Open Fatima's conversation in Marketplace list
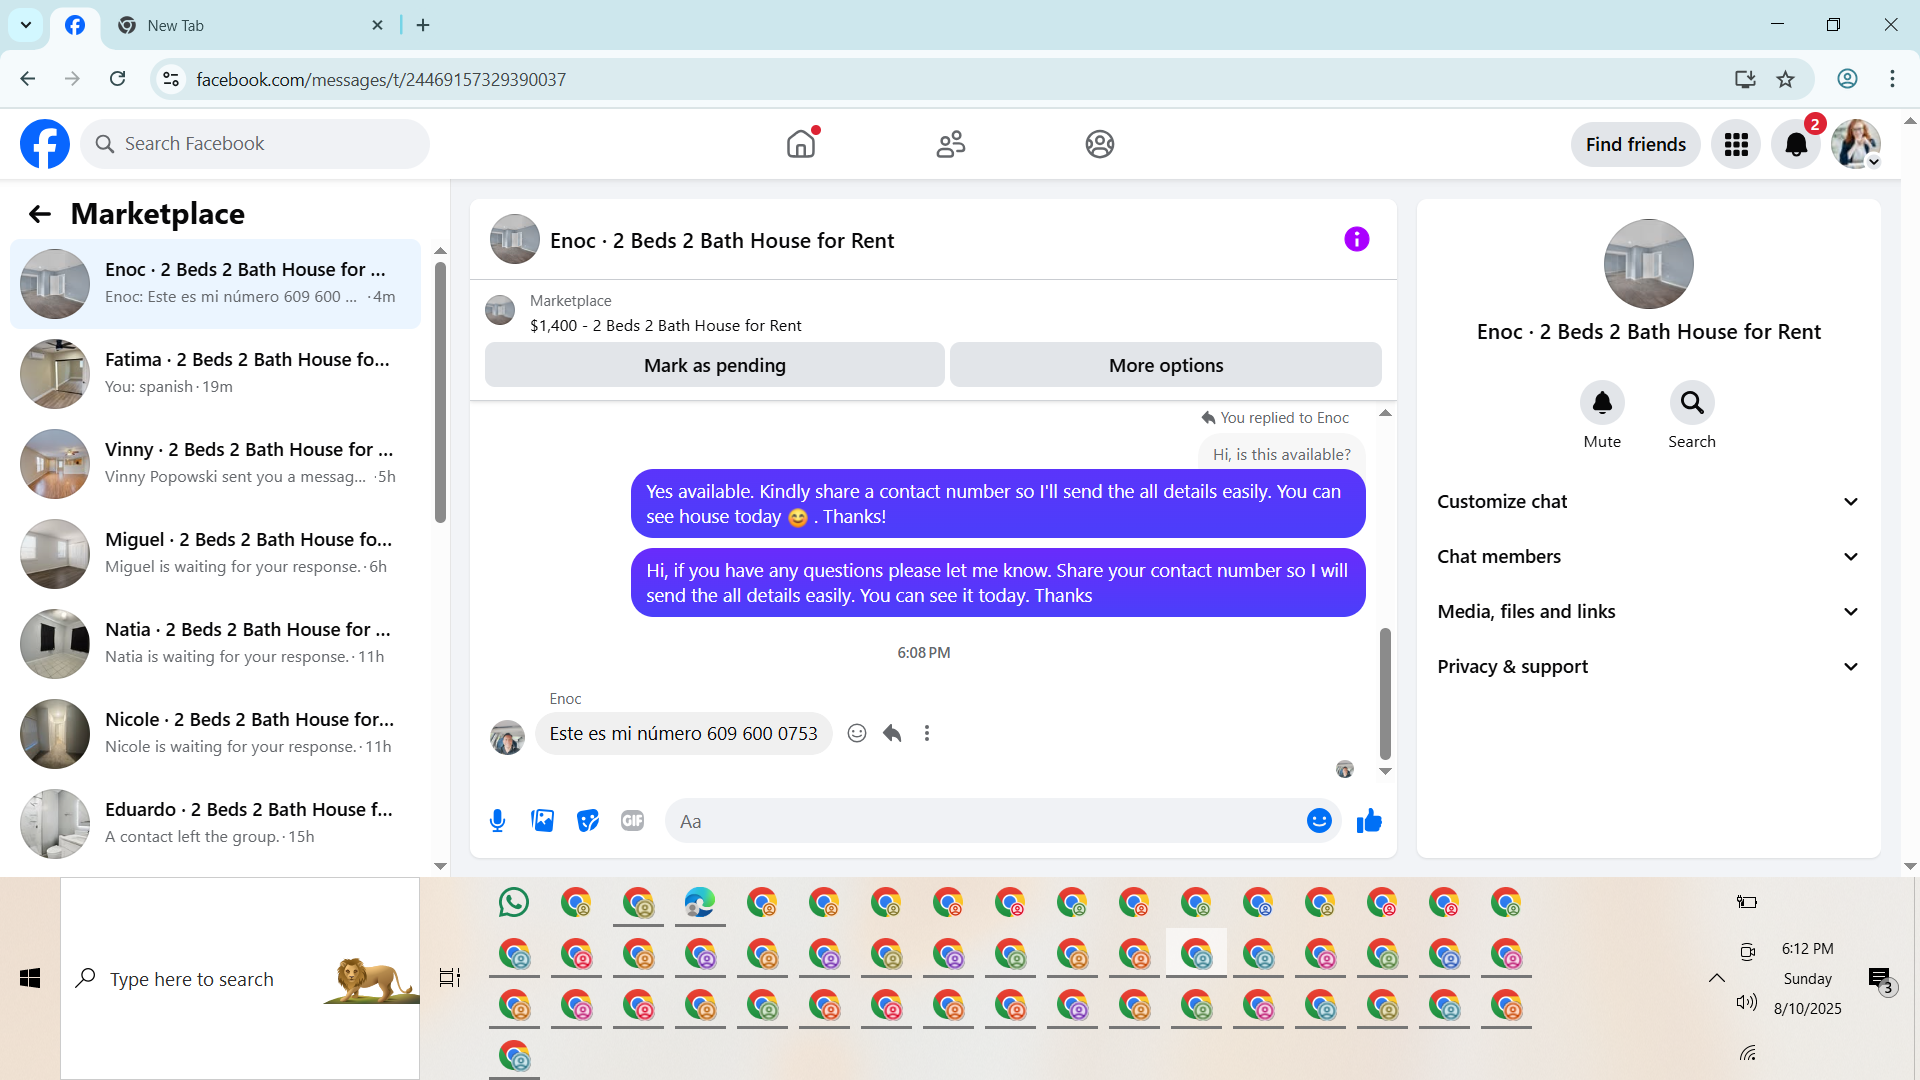The height and width of the screenshot is (1080, 1920). coord(215,373)
